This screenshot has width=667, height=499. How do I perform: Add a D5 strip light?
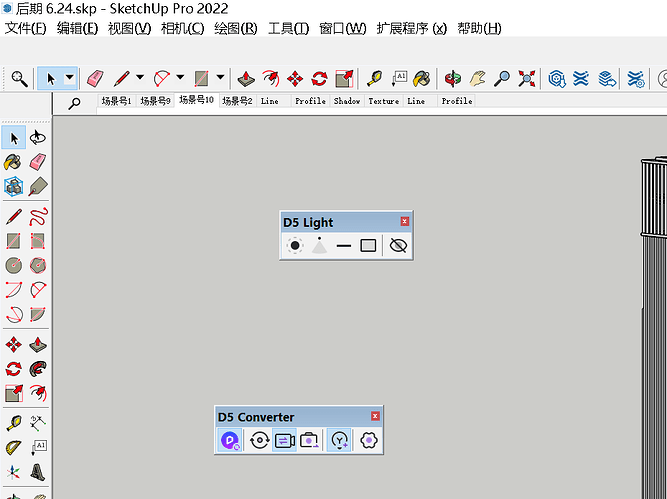(x=344, y=245)
